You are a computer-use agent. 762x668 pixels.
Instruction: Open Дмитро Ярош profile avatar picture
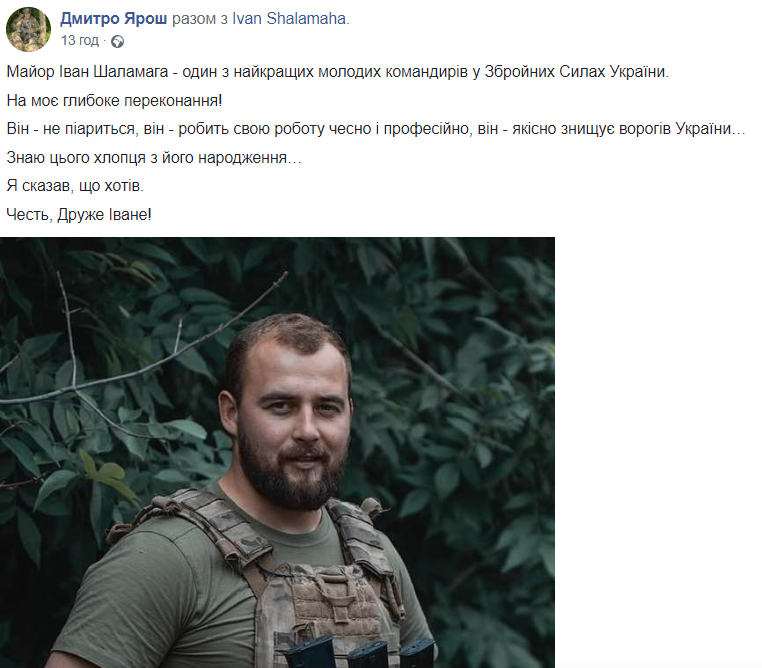(28, 29)
